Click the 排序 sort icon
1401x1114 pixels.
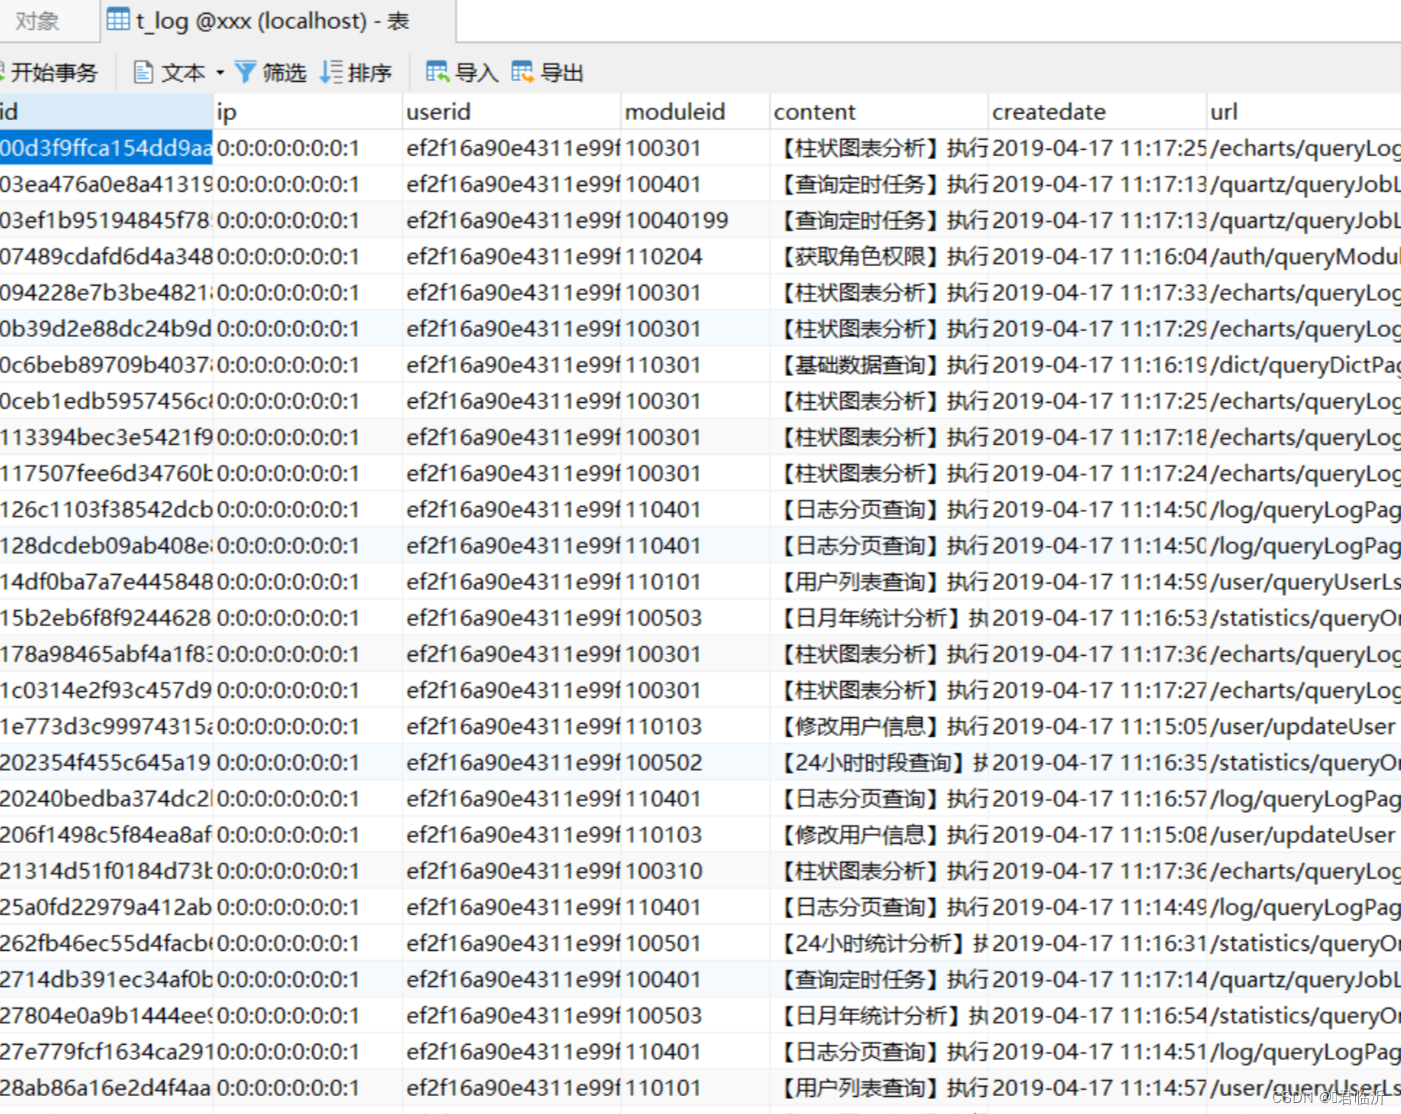point(331,72)
